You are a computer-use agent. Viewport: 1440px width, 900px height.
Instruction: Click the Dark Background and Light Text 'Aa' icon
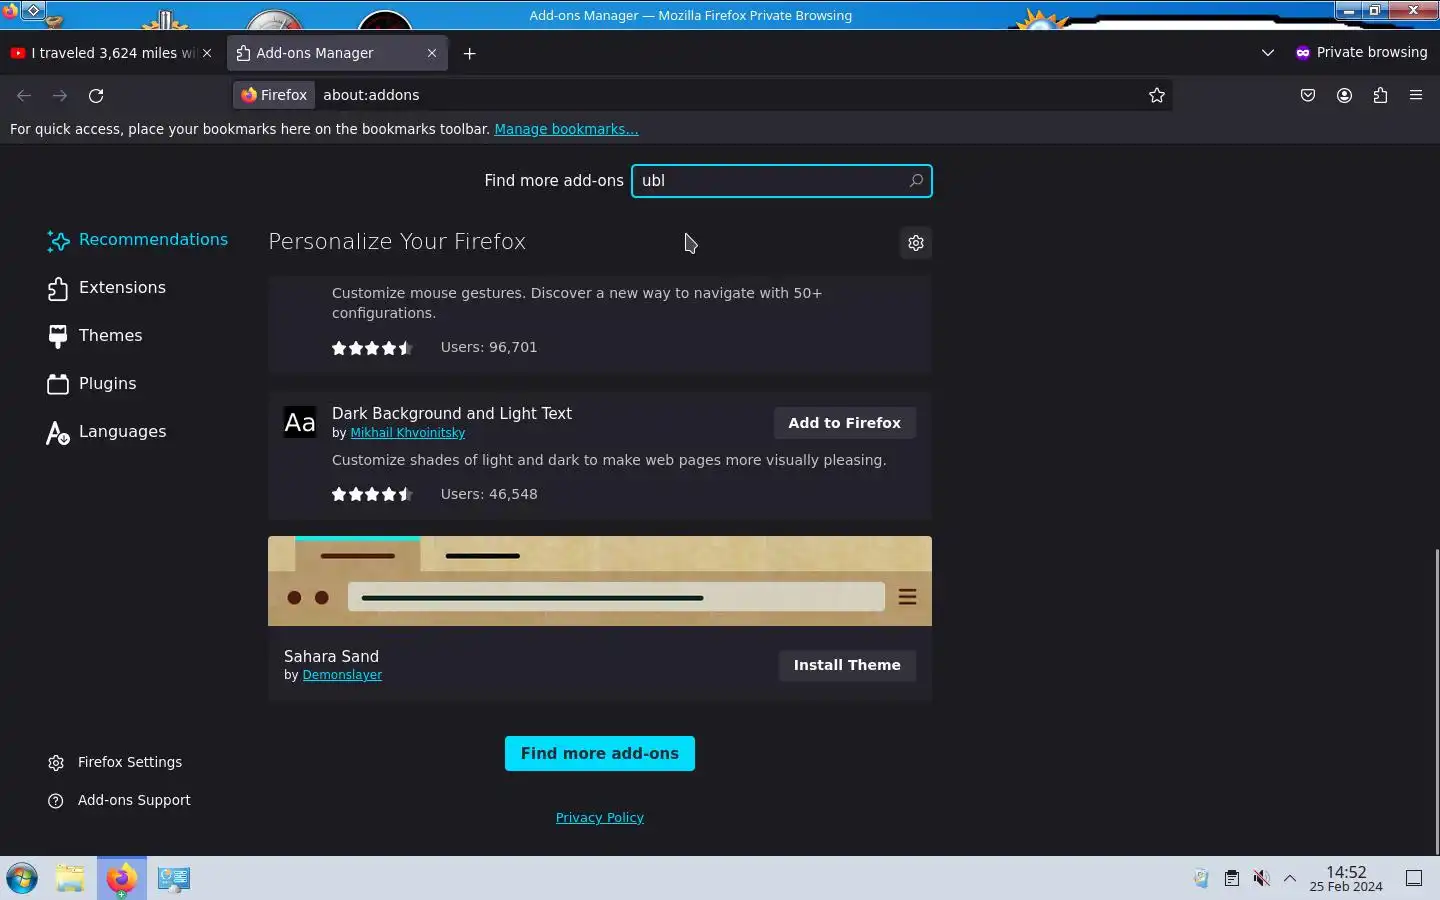[300, 423]
